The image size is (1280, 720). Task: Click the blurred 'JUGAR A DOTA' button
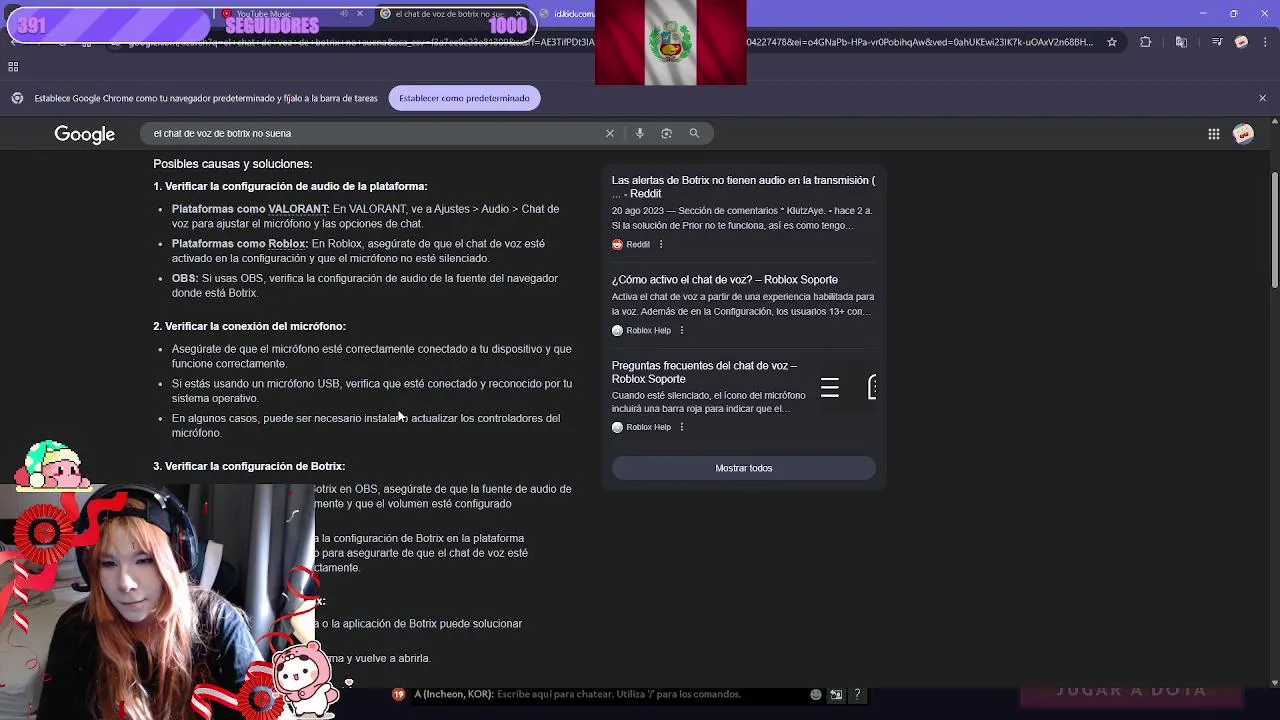[x=1131, y=690]
